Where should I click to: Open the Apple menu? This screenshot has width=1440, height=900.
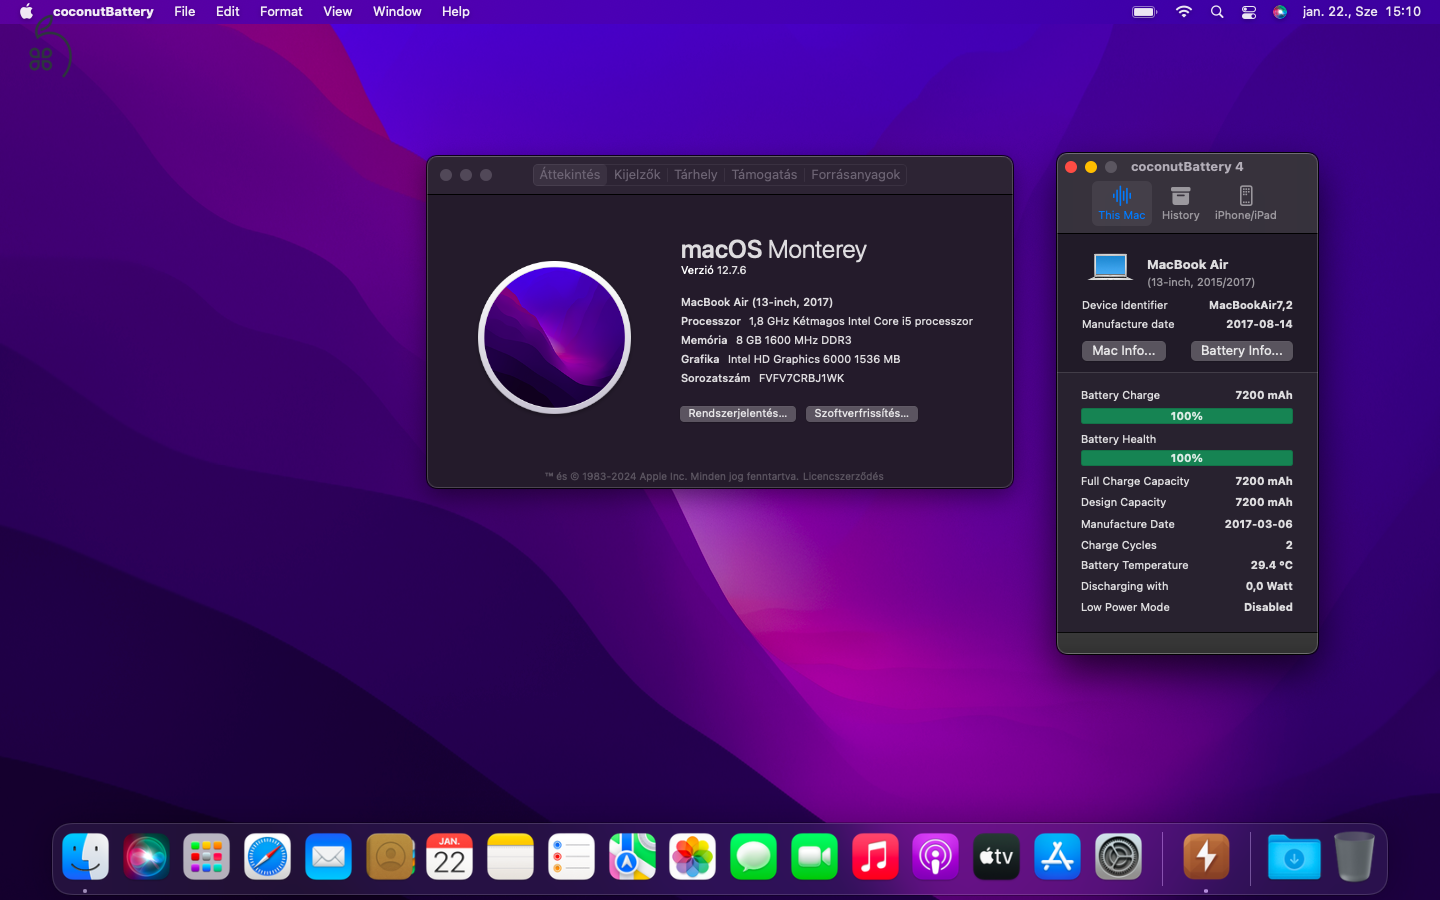click(x=26, y=12)
